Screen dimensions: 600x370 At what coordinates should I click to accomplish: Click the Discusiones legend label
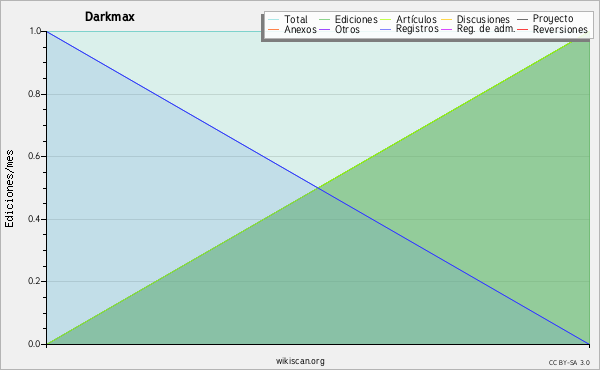483,19
